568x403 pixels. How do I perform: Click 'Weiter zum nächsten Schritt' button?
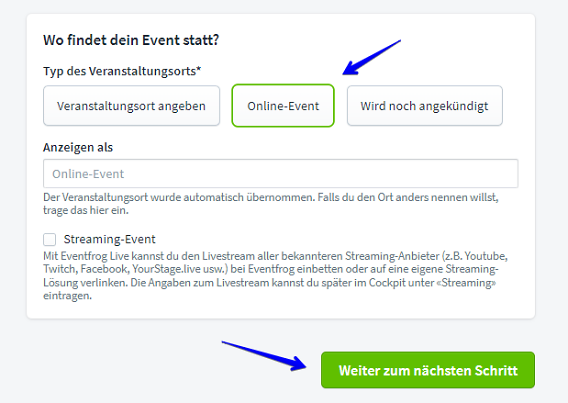428,370
